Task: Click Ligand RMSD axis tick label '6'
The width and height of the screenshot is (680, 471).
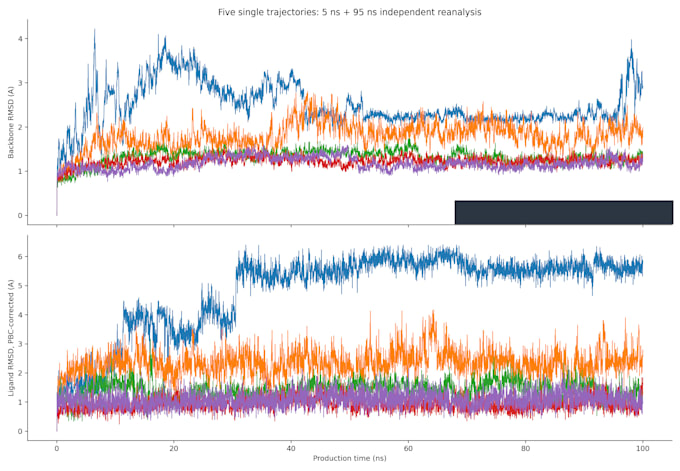Action: pyautogui.click(x=20, y=256)
